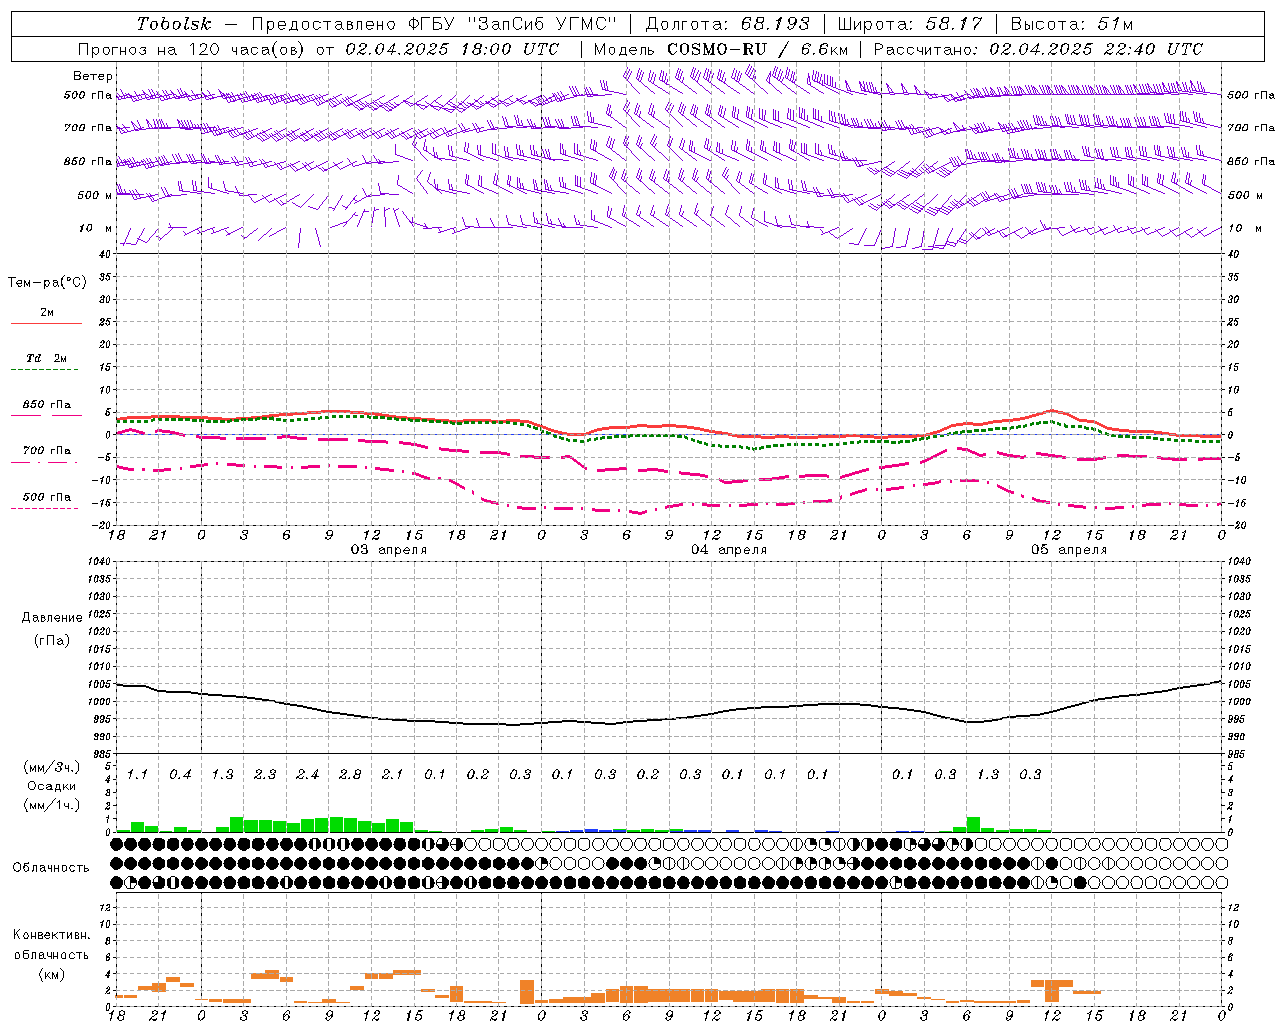Screen dimensions: 1280x1024
Task: Click the Tobolsk station name in header
Action: tap(174, 24)
